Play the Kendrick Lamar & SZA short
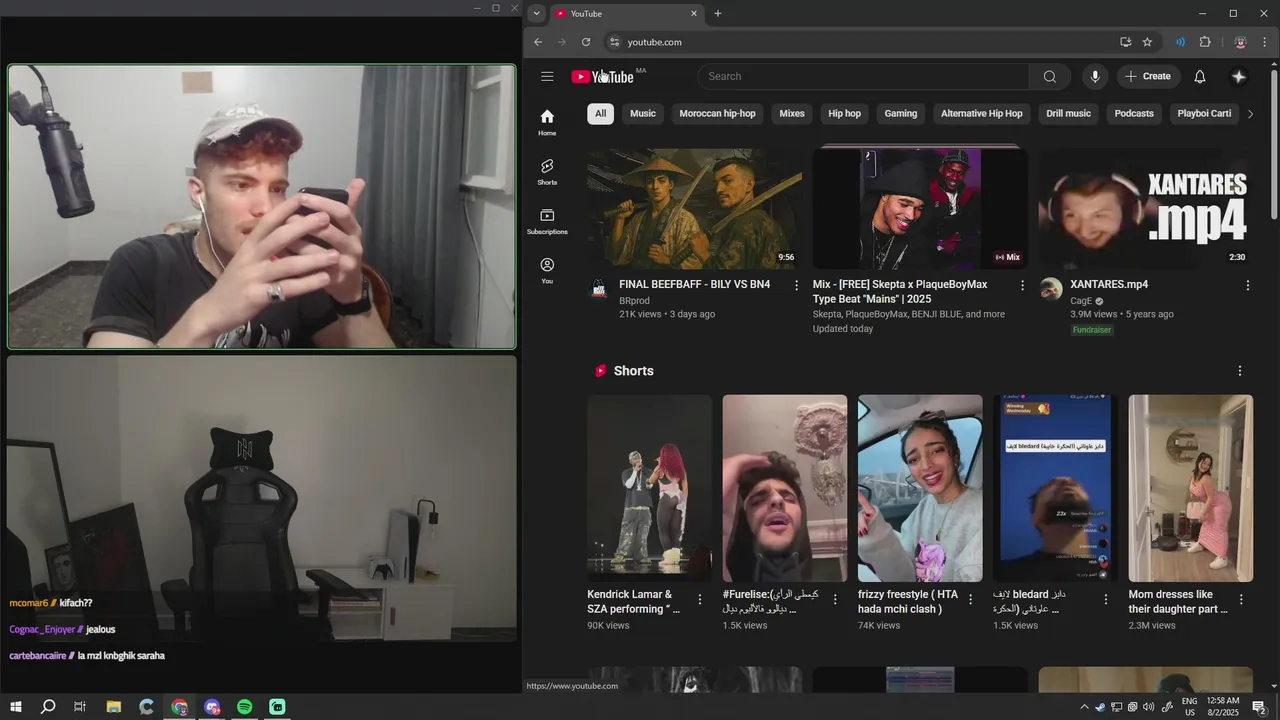The image size is (1280, 720). click(649, 488)
